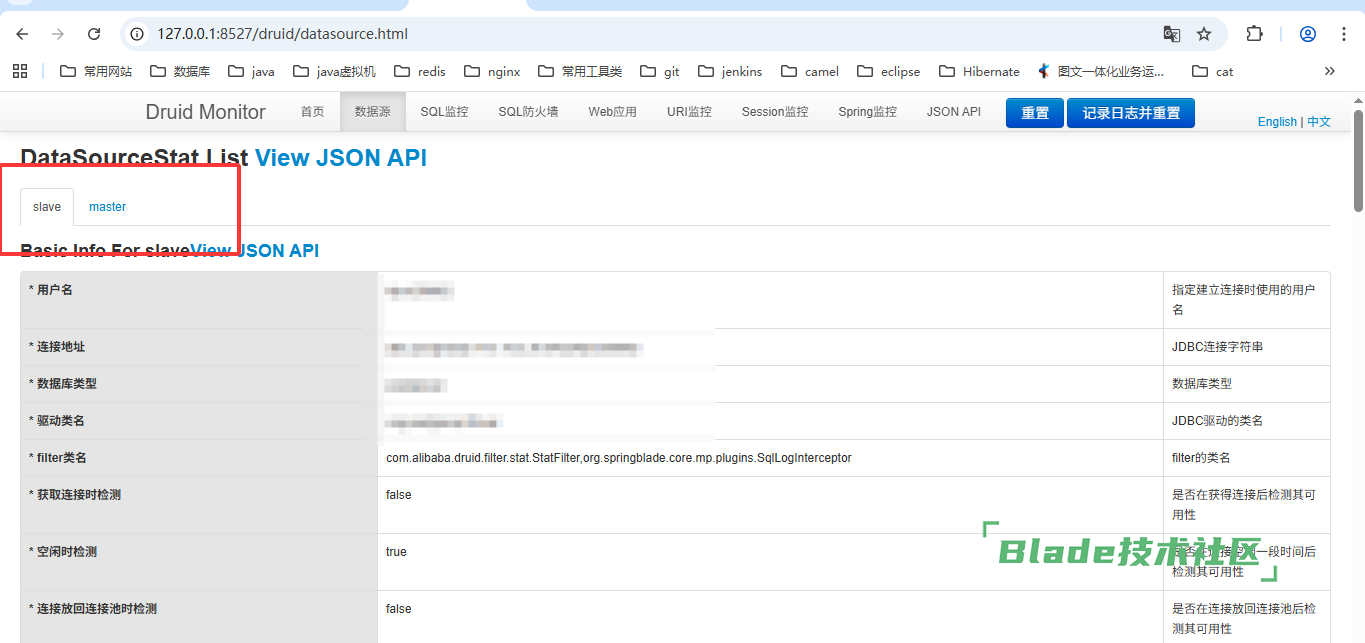Switch to the master datasource tab
1365x643 pixels.
pyautogui.click(x=107, y=207)
